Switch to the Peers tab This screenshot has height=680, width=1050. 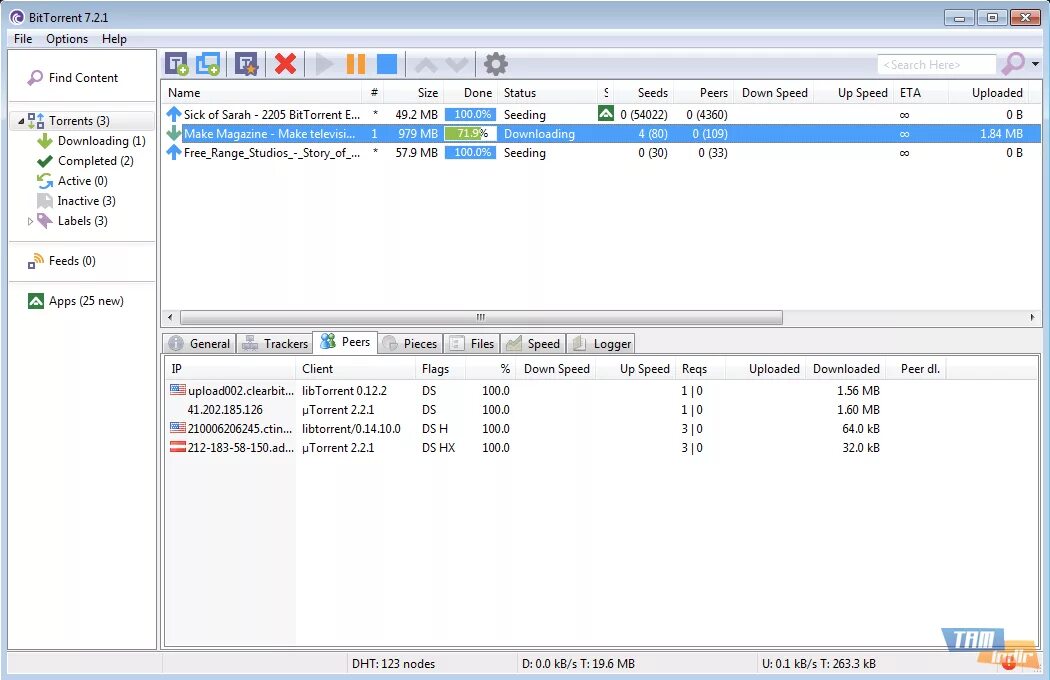point(346,342)
